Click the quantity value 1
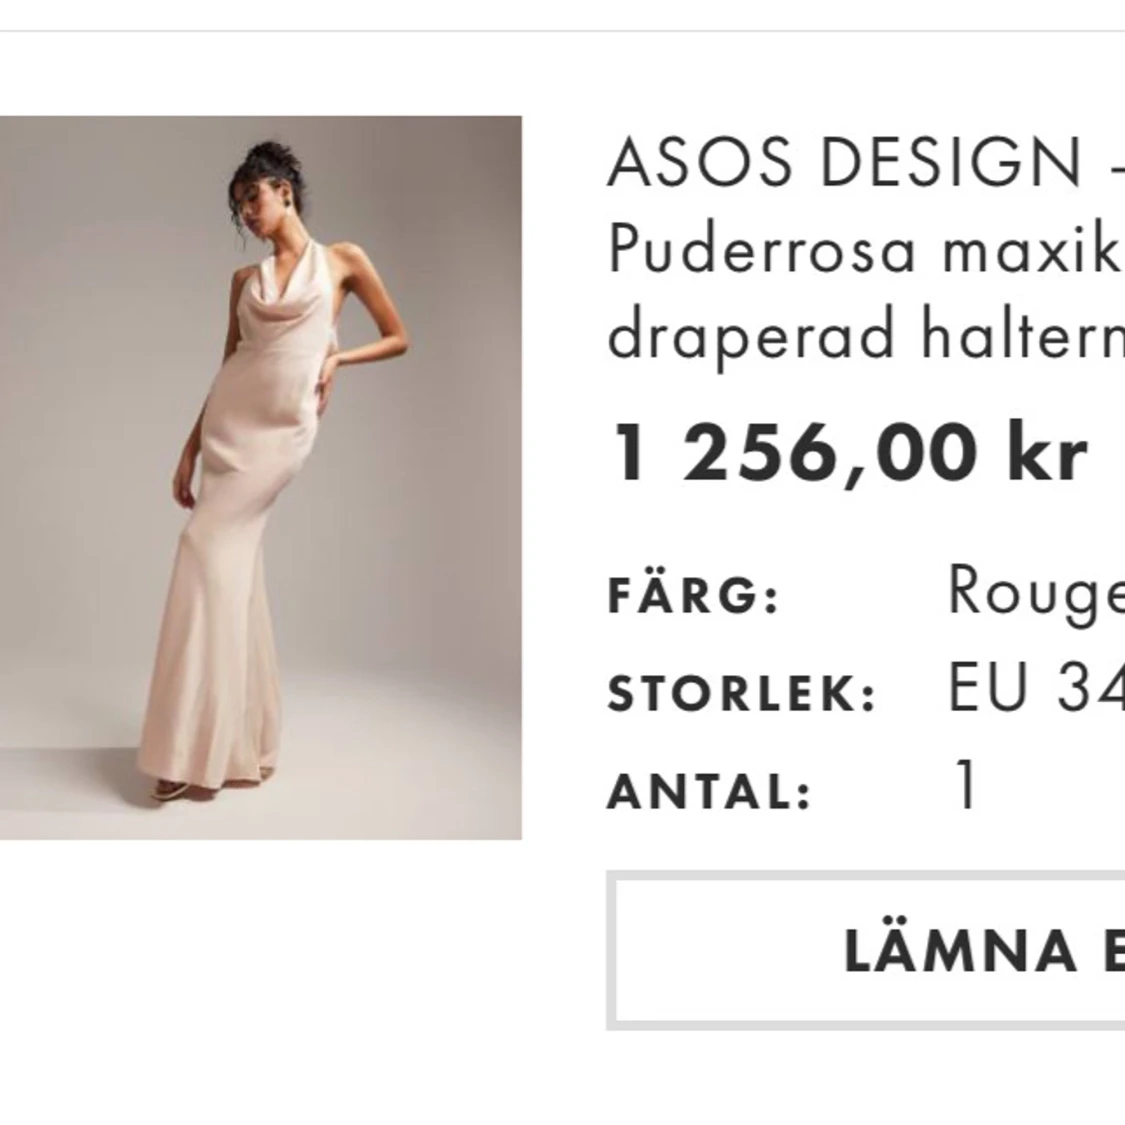 [x=966, y=784]
